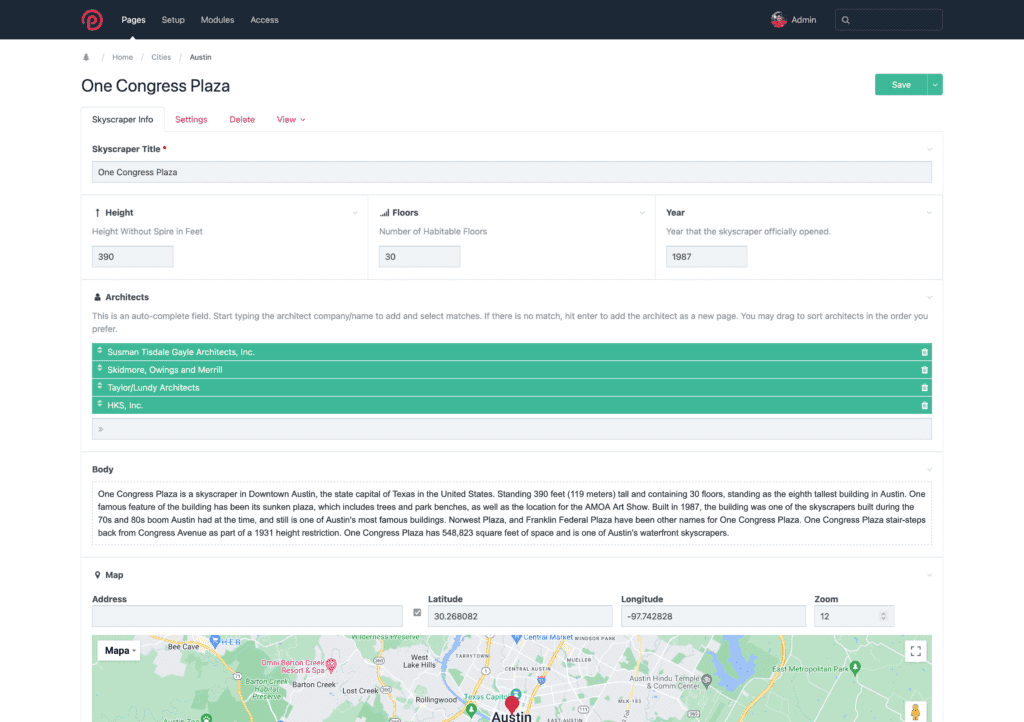Click the Save button
This screenshot has height=722, width=1024.
coord(901,85)
